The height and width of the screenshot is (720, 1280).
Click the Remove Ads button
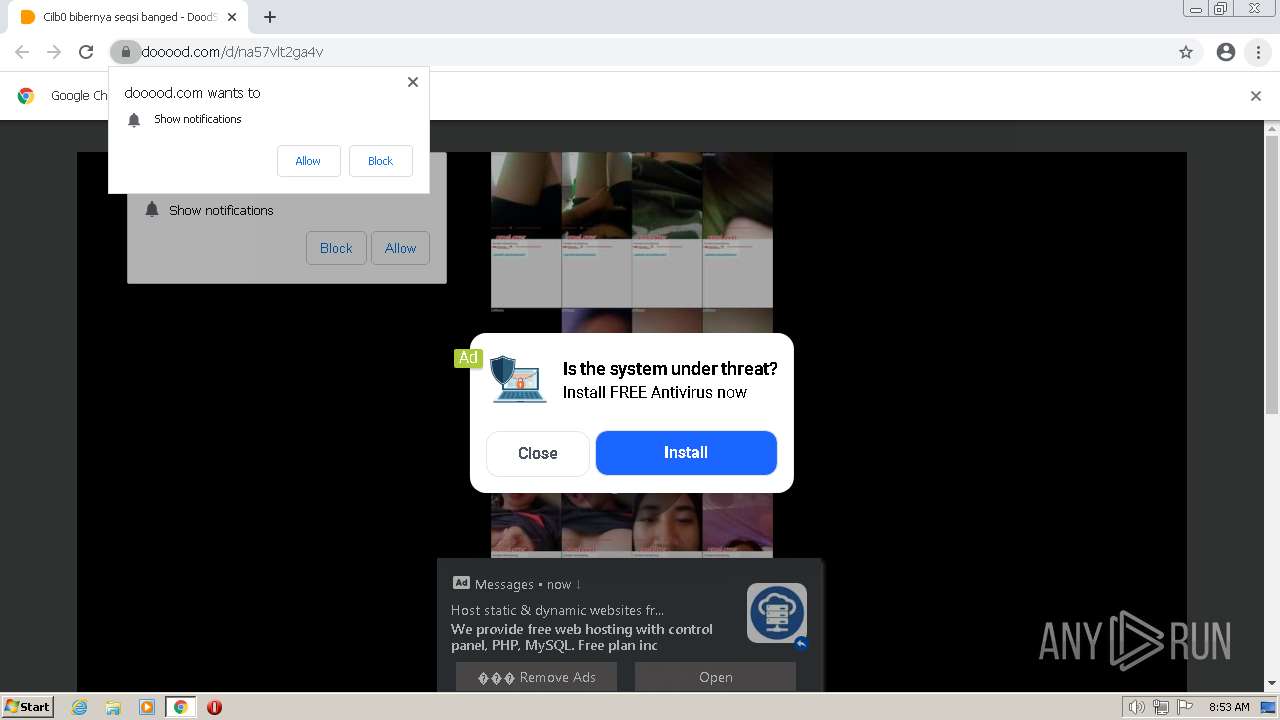coord(536,677)
